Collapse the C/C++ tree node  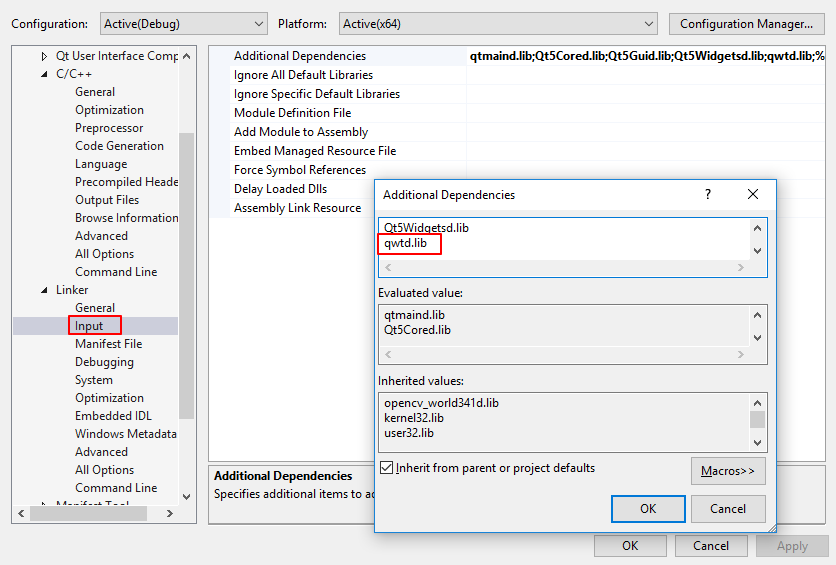45,74
